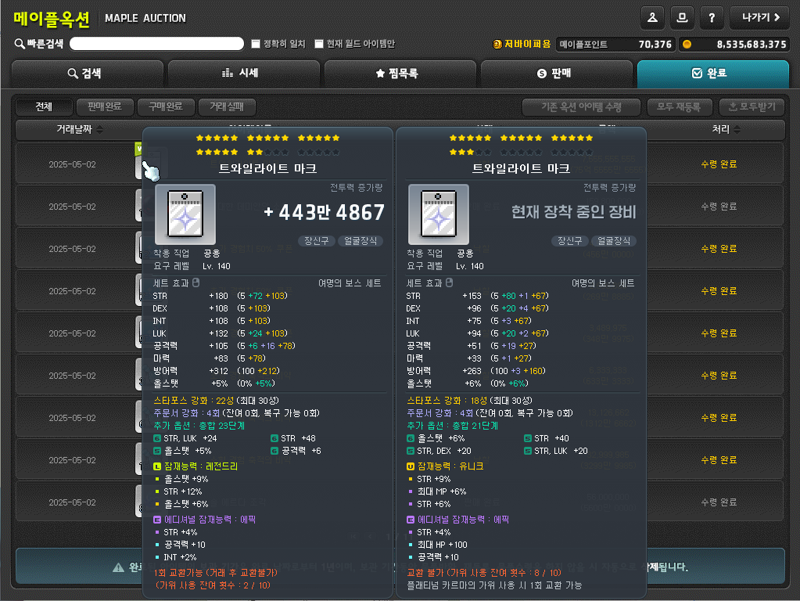This screenshot has width=800, height=601.
Task: Click the STR +48 bonus option icon
Action: click(274, 438)
